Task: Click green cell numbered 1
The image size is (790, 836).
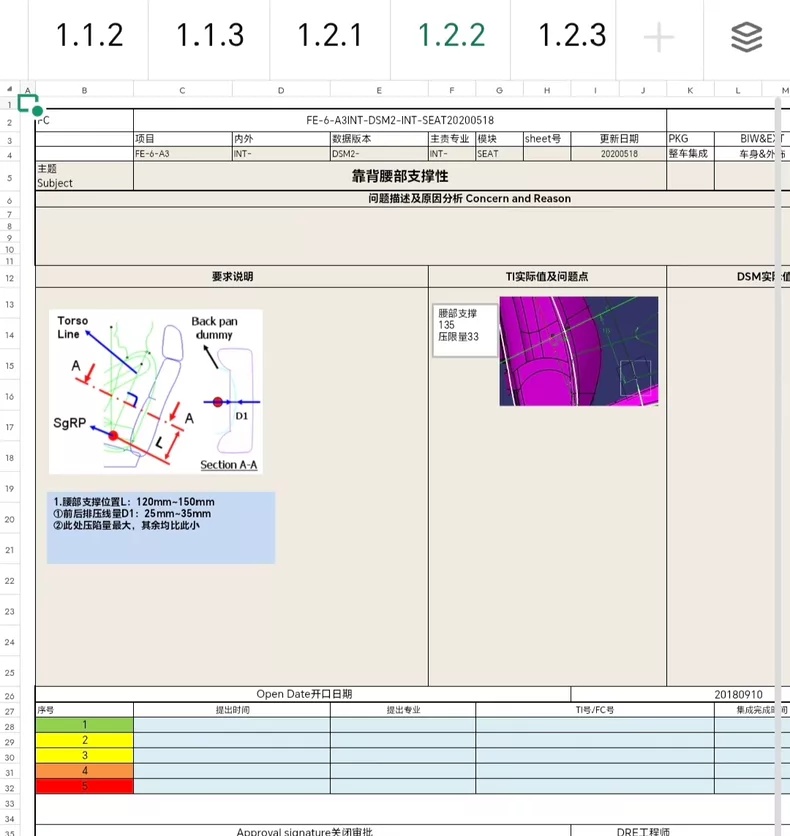Action: tap(84, 725)
